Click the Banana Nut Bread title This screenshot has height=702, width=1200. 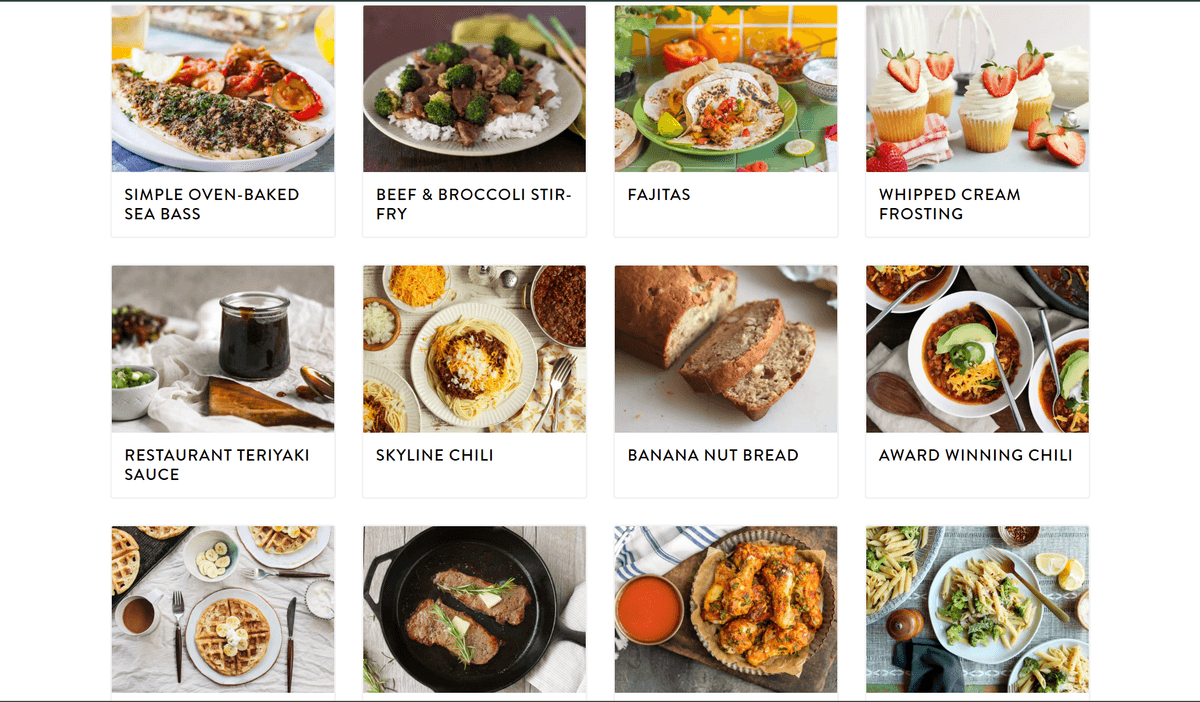click(713, 456)
